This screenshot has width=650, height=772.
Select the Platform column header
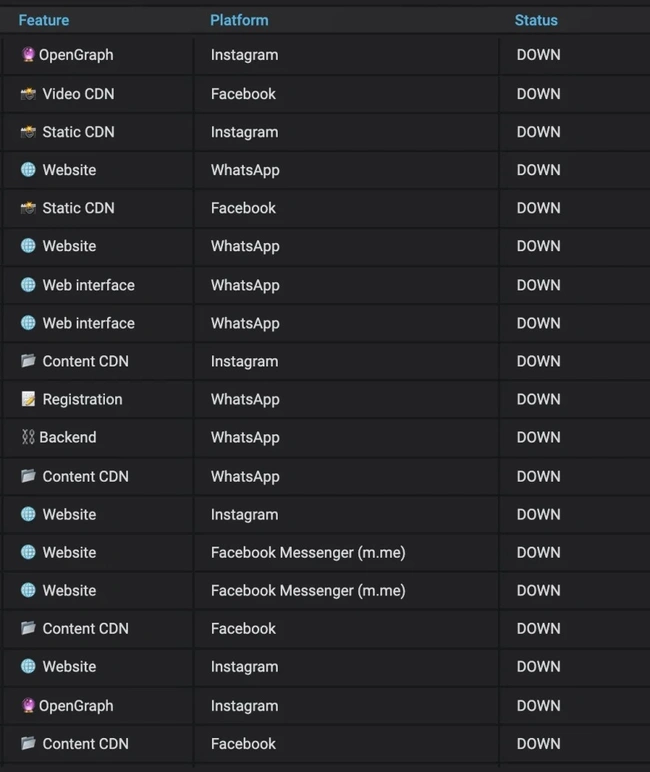[x=239, y=20]
